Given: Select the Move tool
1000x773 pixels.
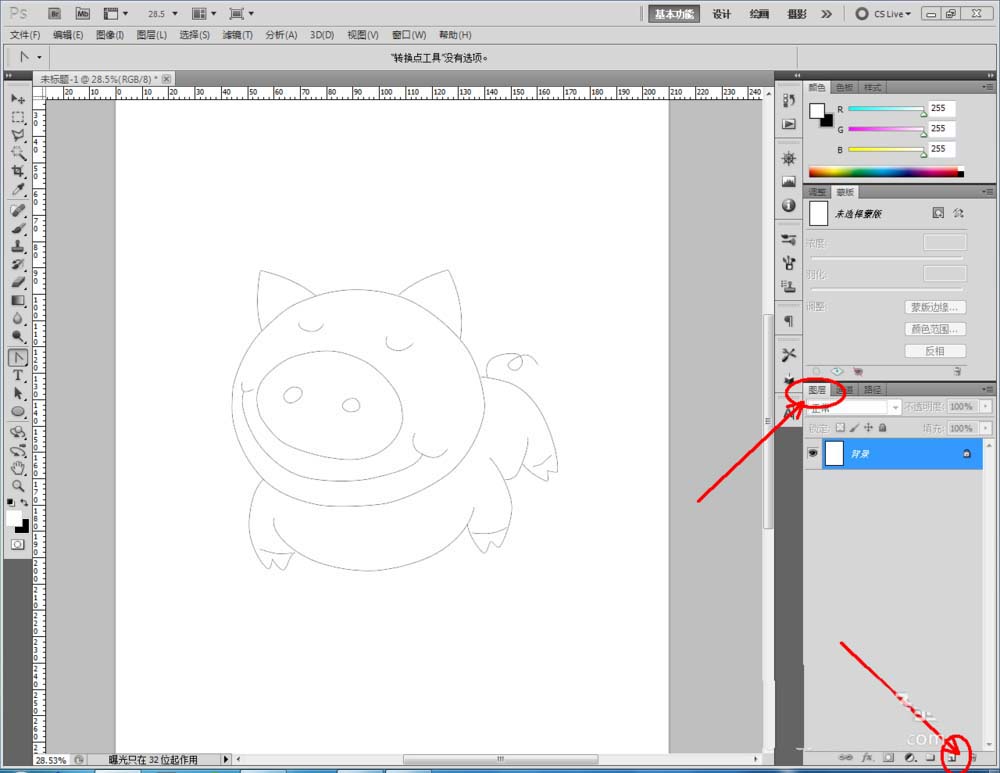Looking at the screenshot, I should 18,99.
